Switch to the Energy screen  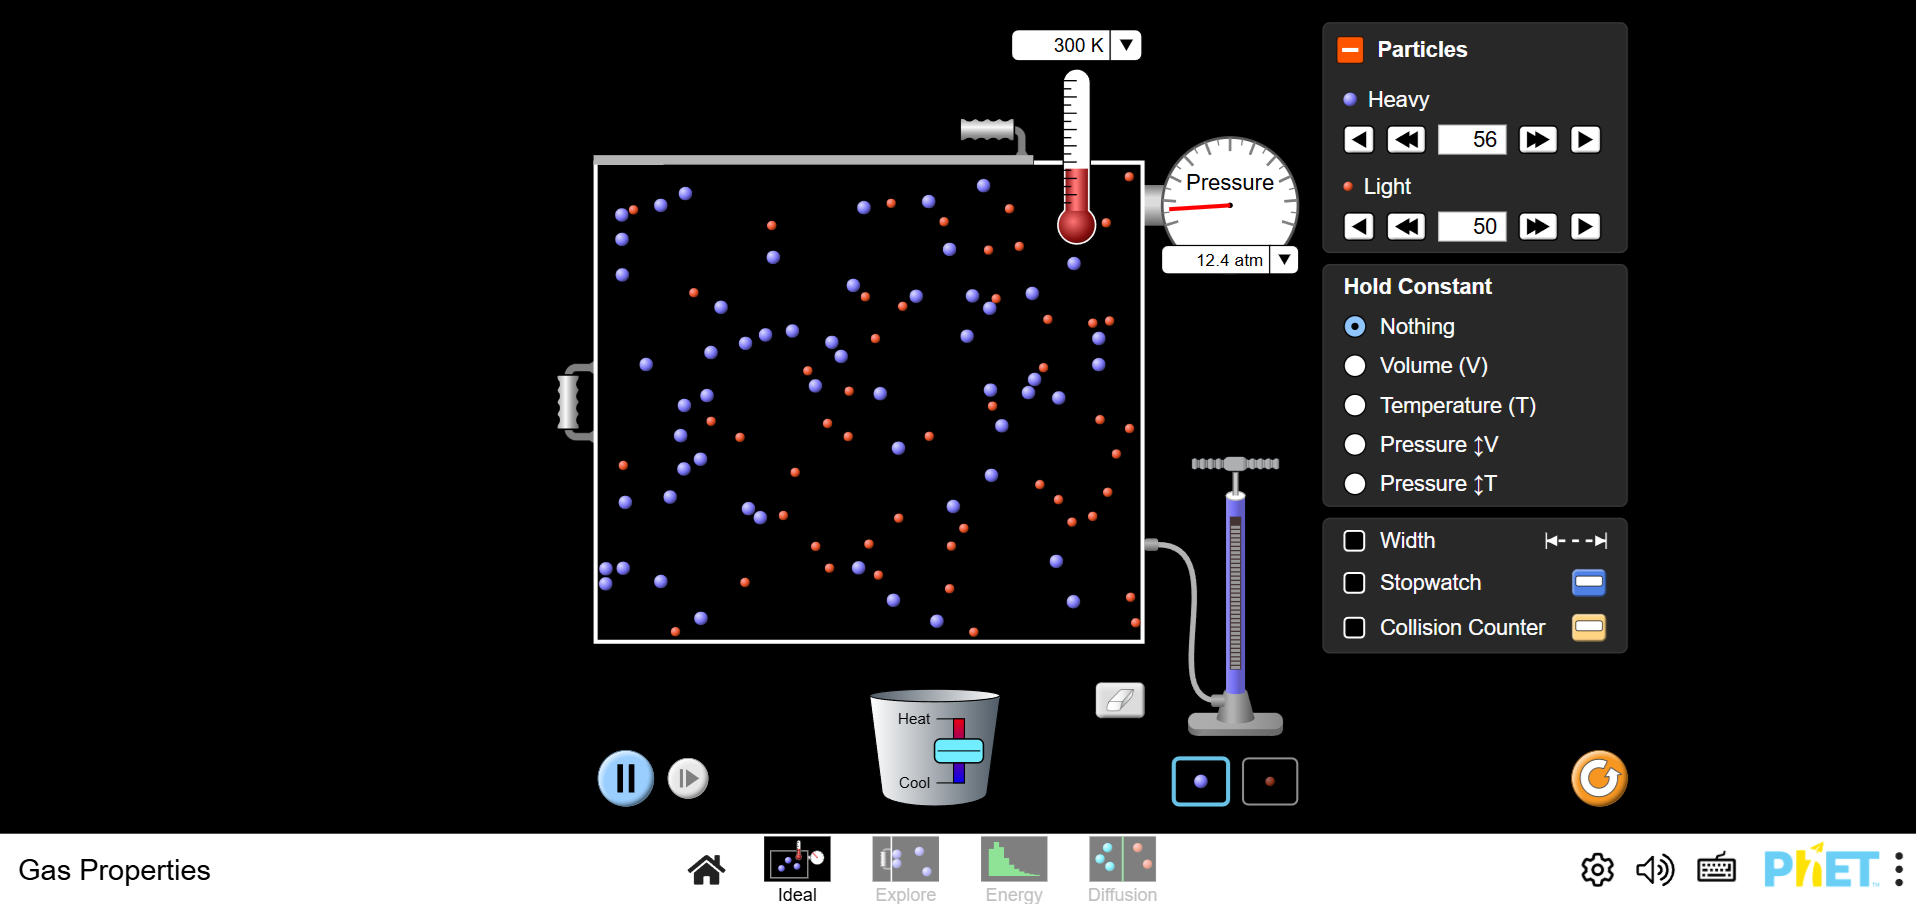click(1014, 869)
